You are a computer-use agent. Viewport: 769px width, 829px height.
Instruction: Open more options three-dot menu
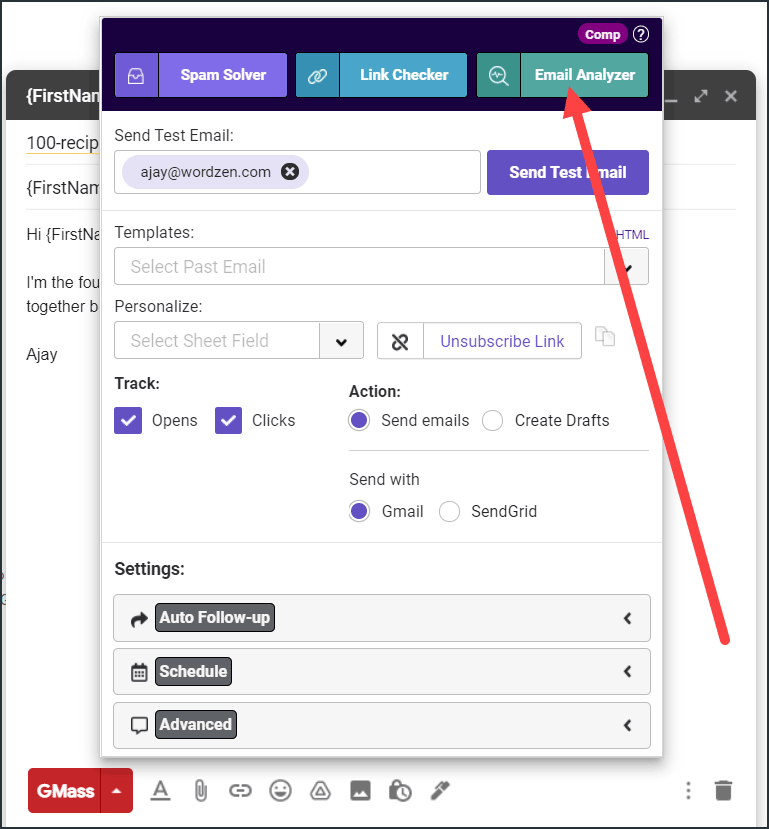tap(688, 790)
